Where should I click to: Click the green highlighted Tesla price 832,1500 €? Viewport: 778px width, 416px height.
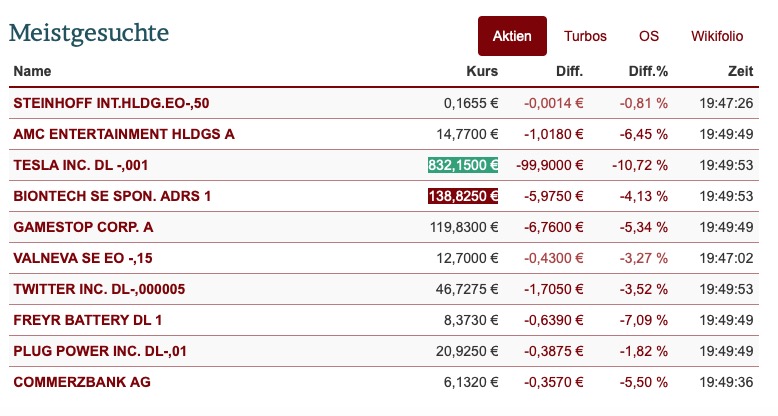(x=463, y=165)
